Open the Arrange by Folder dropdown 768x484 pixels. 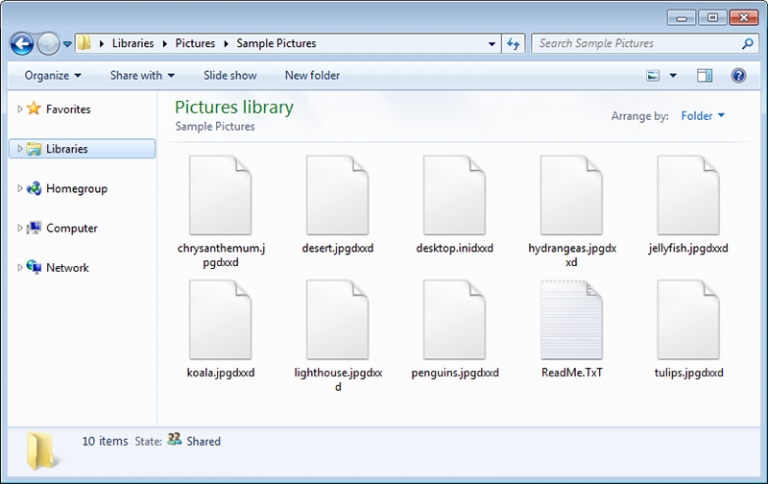(702, 116)
